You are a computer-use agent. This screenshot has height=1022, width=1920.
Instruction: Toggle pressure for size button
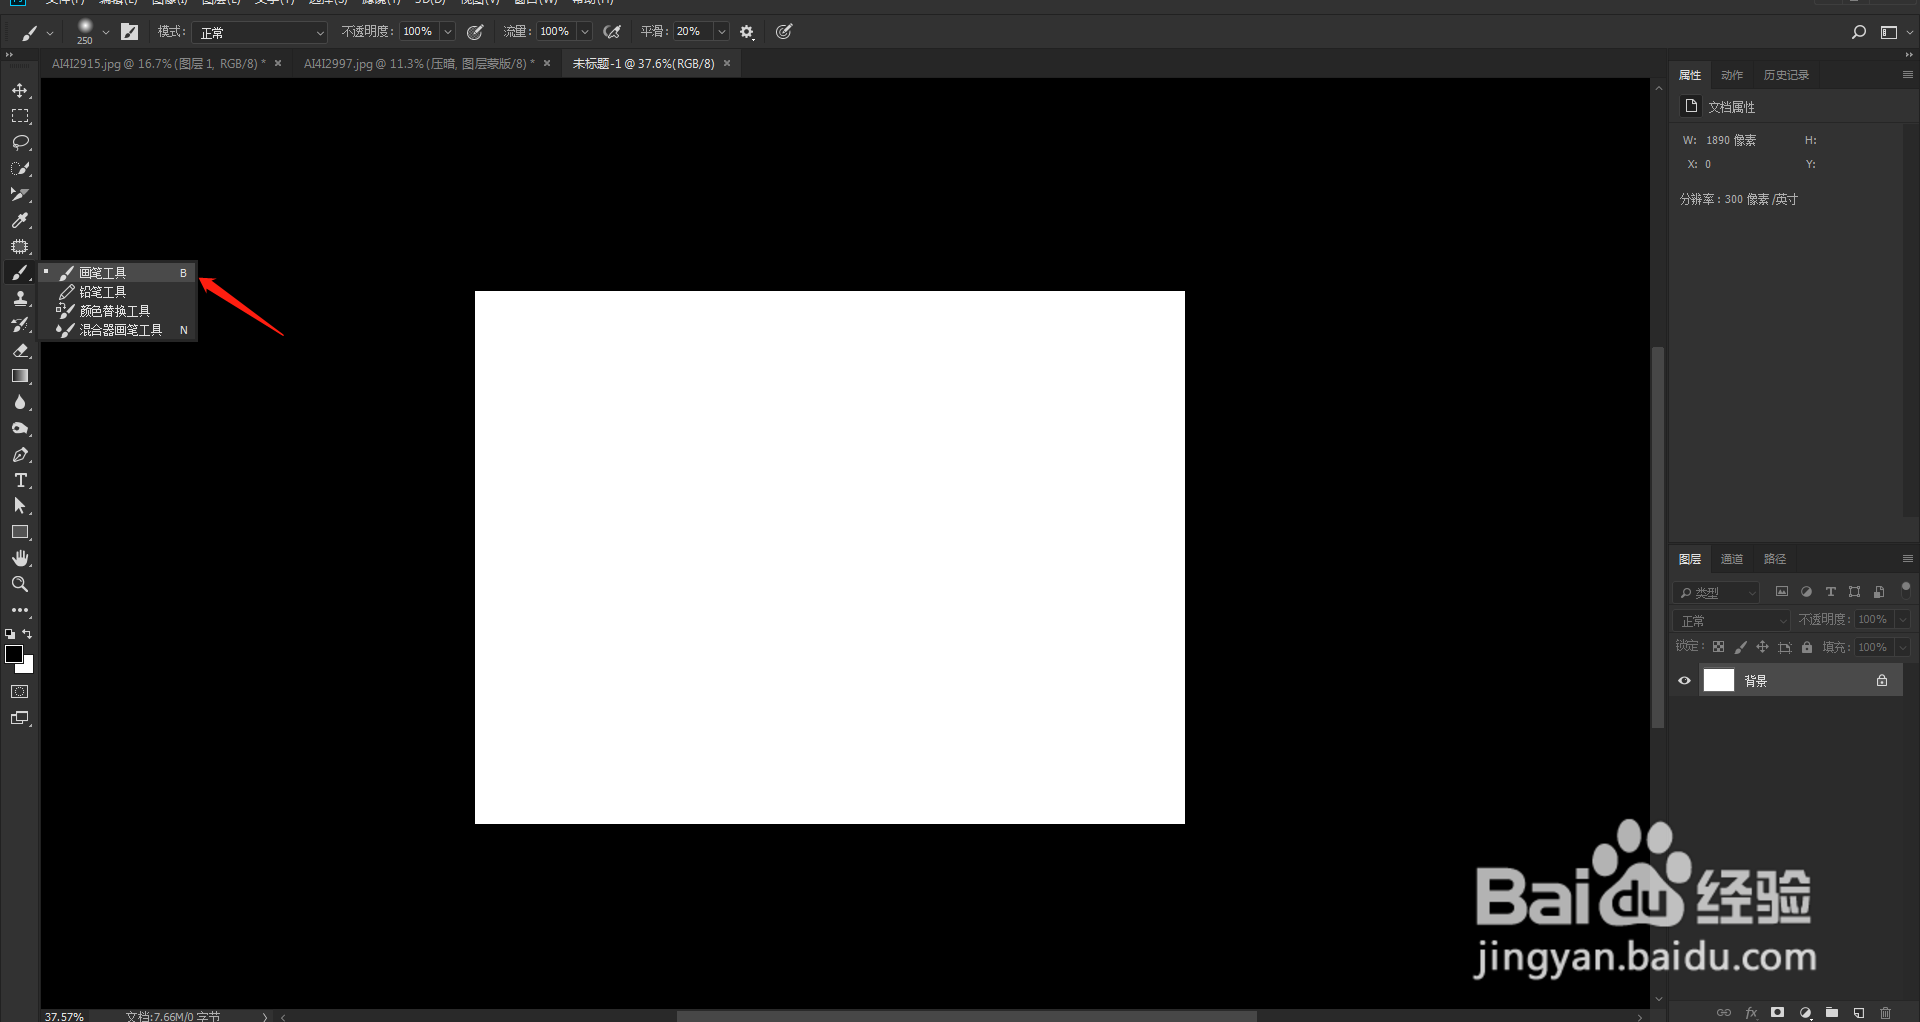(x=785, y=32)
